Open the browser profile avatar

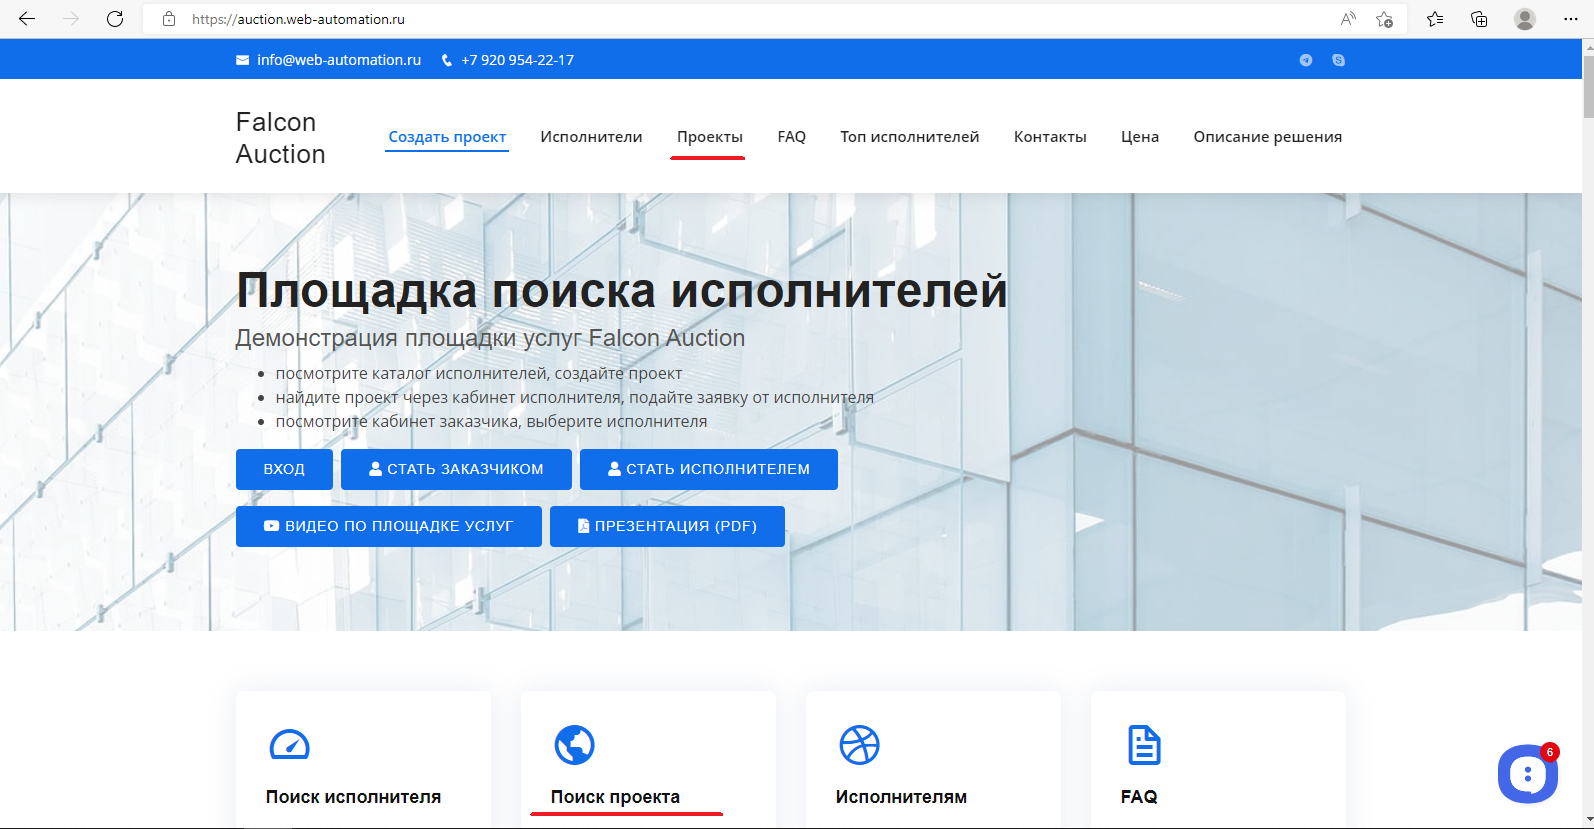pos(1524,19)
